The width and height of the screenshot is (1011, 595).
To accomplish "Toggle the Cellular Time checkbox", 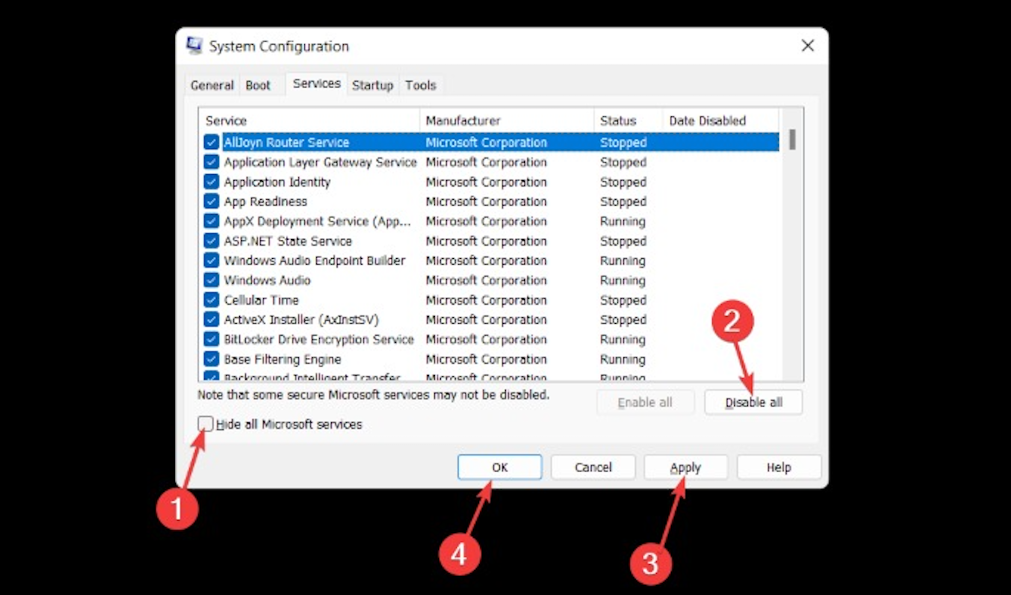I will [x=211, y=300].
